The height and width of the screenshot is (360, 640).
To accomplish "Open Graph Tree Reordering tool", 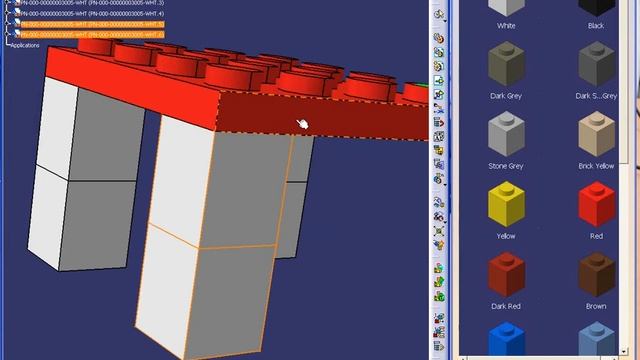I will [438, 122].
